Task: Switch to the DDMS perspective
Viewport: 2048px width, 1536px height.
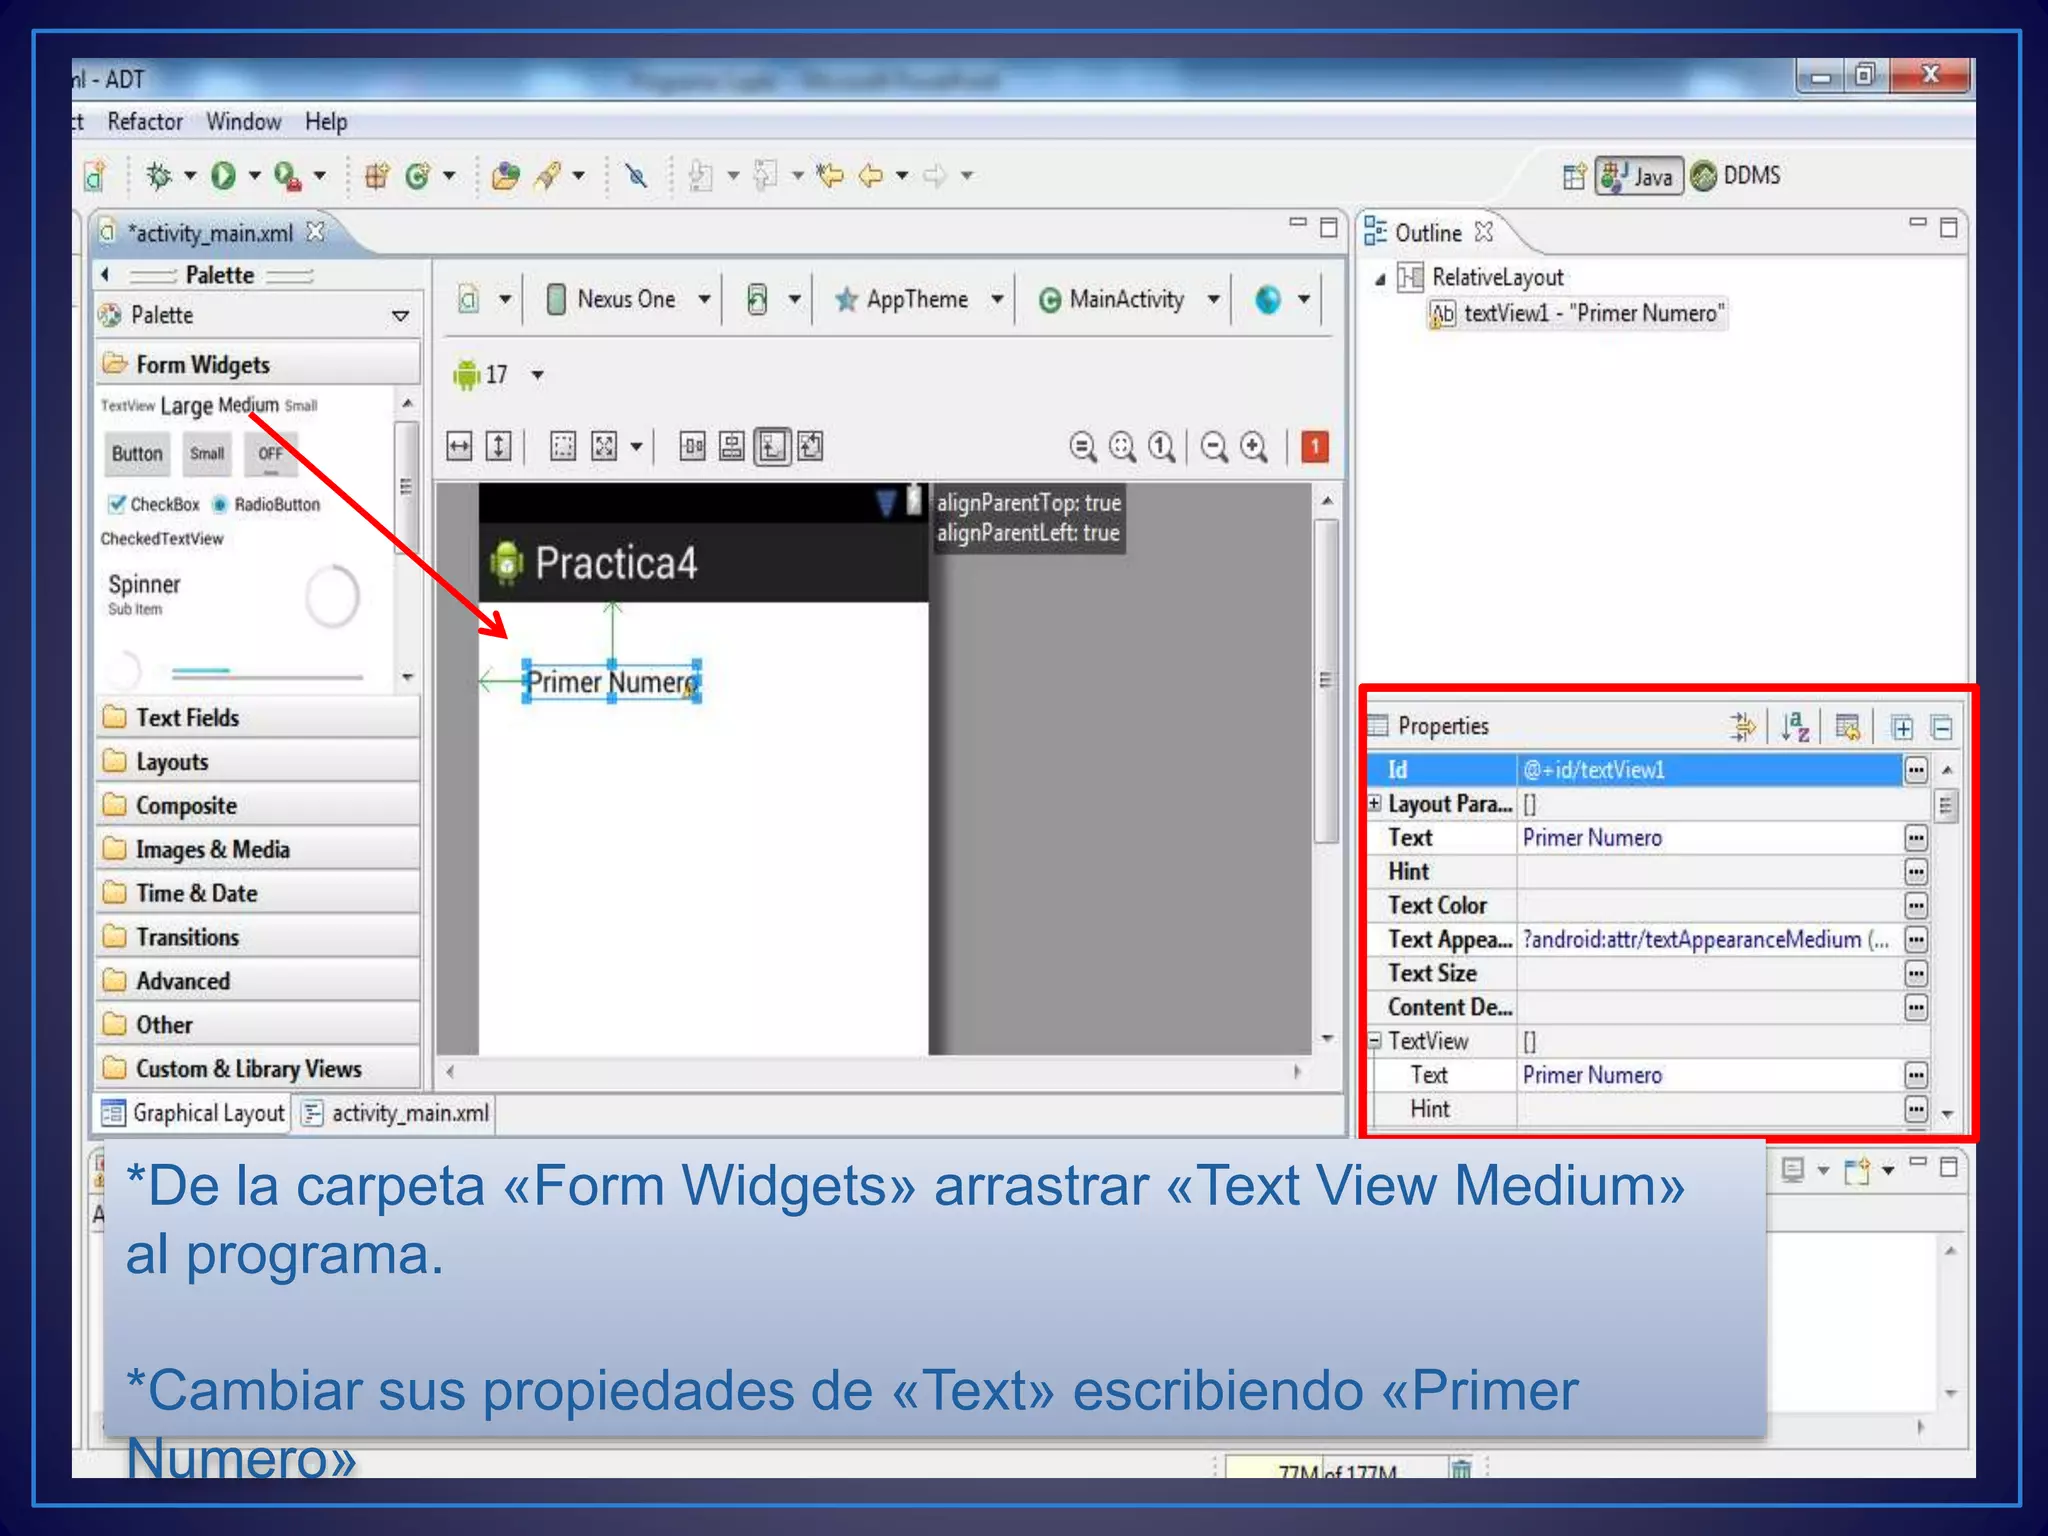Action: (x=1736, y=176)
